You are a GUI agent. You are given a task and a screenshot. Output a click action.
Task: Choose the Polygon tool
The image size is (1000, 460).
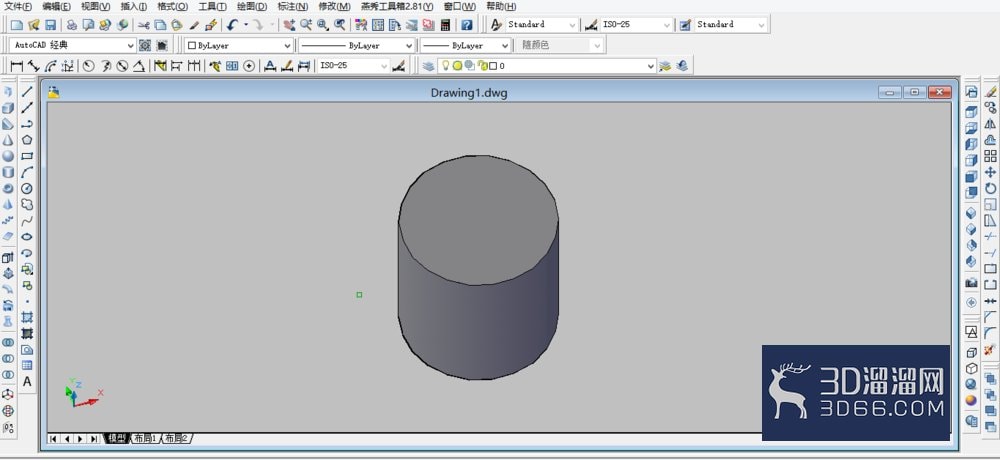(27, 140)
